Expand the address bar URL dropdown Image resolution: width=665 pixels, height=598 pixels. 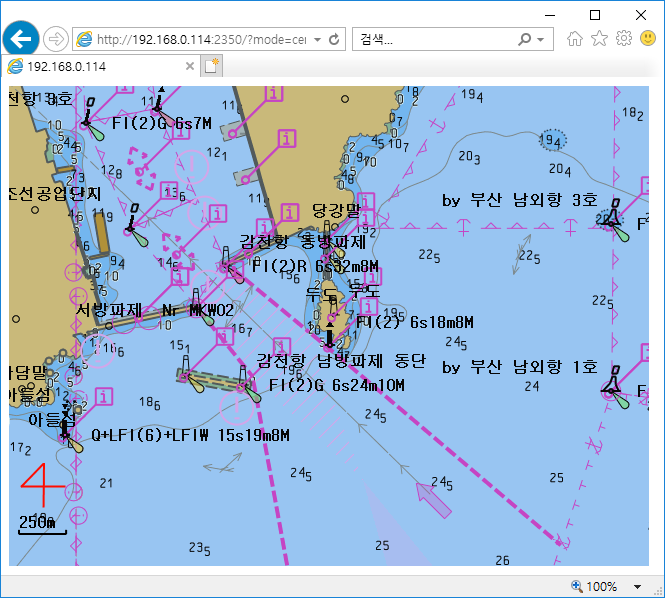317,40
